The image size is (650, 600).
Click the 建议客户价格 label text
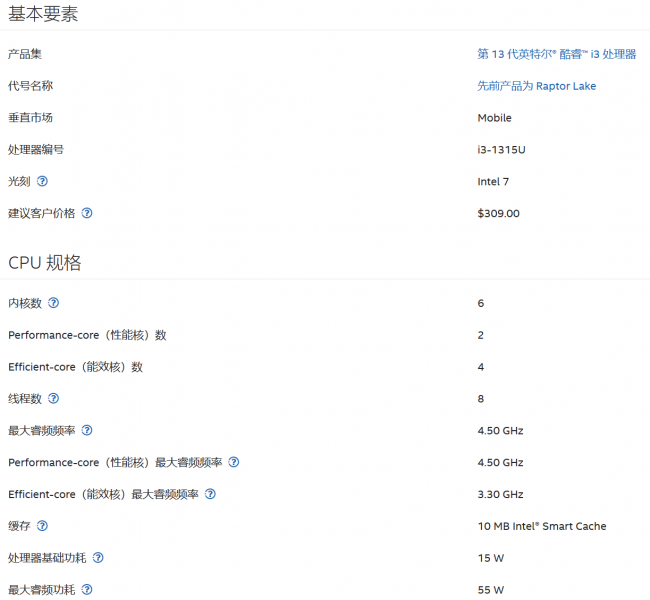41,214
